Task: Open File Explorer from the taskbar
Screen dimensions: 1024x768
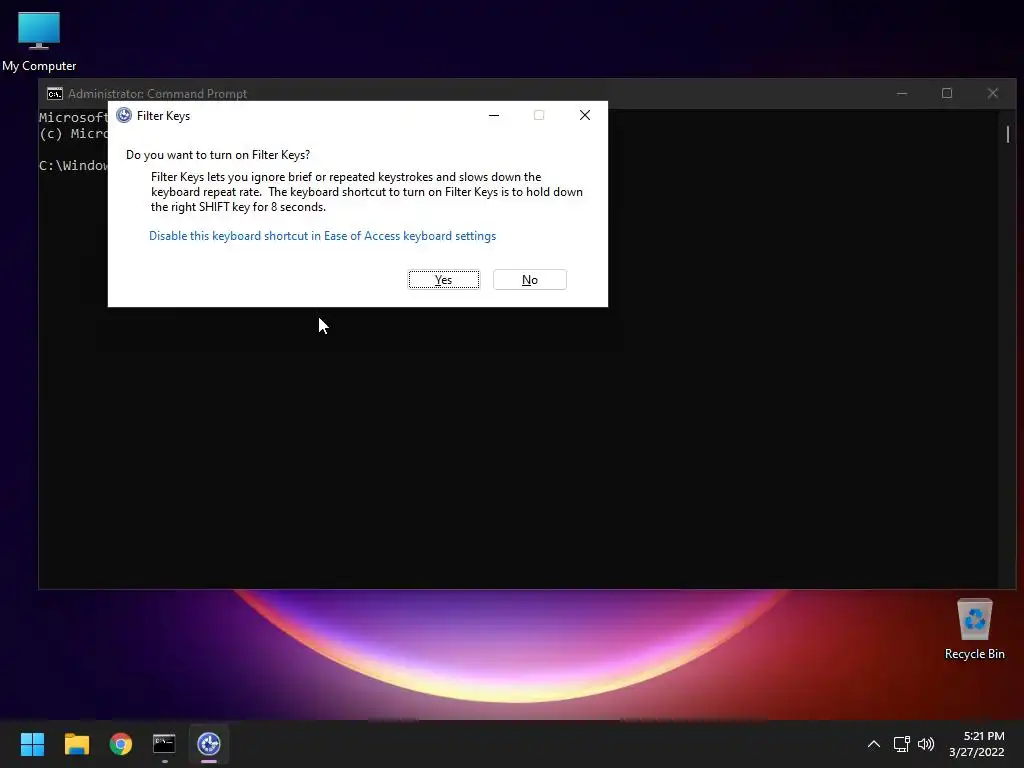Action: pyautogui.click(x=76, y=744)
